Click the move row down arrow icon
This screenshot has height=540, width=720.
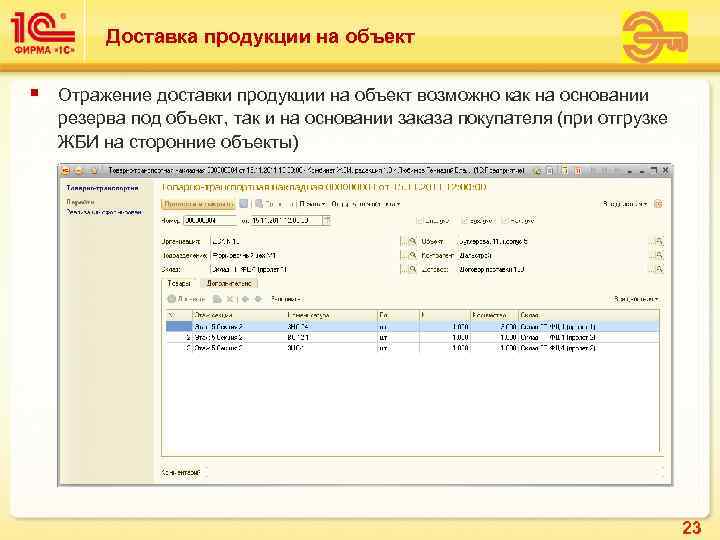coord(258,299)
